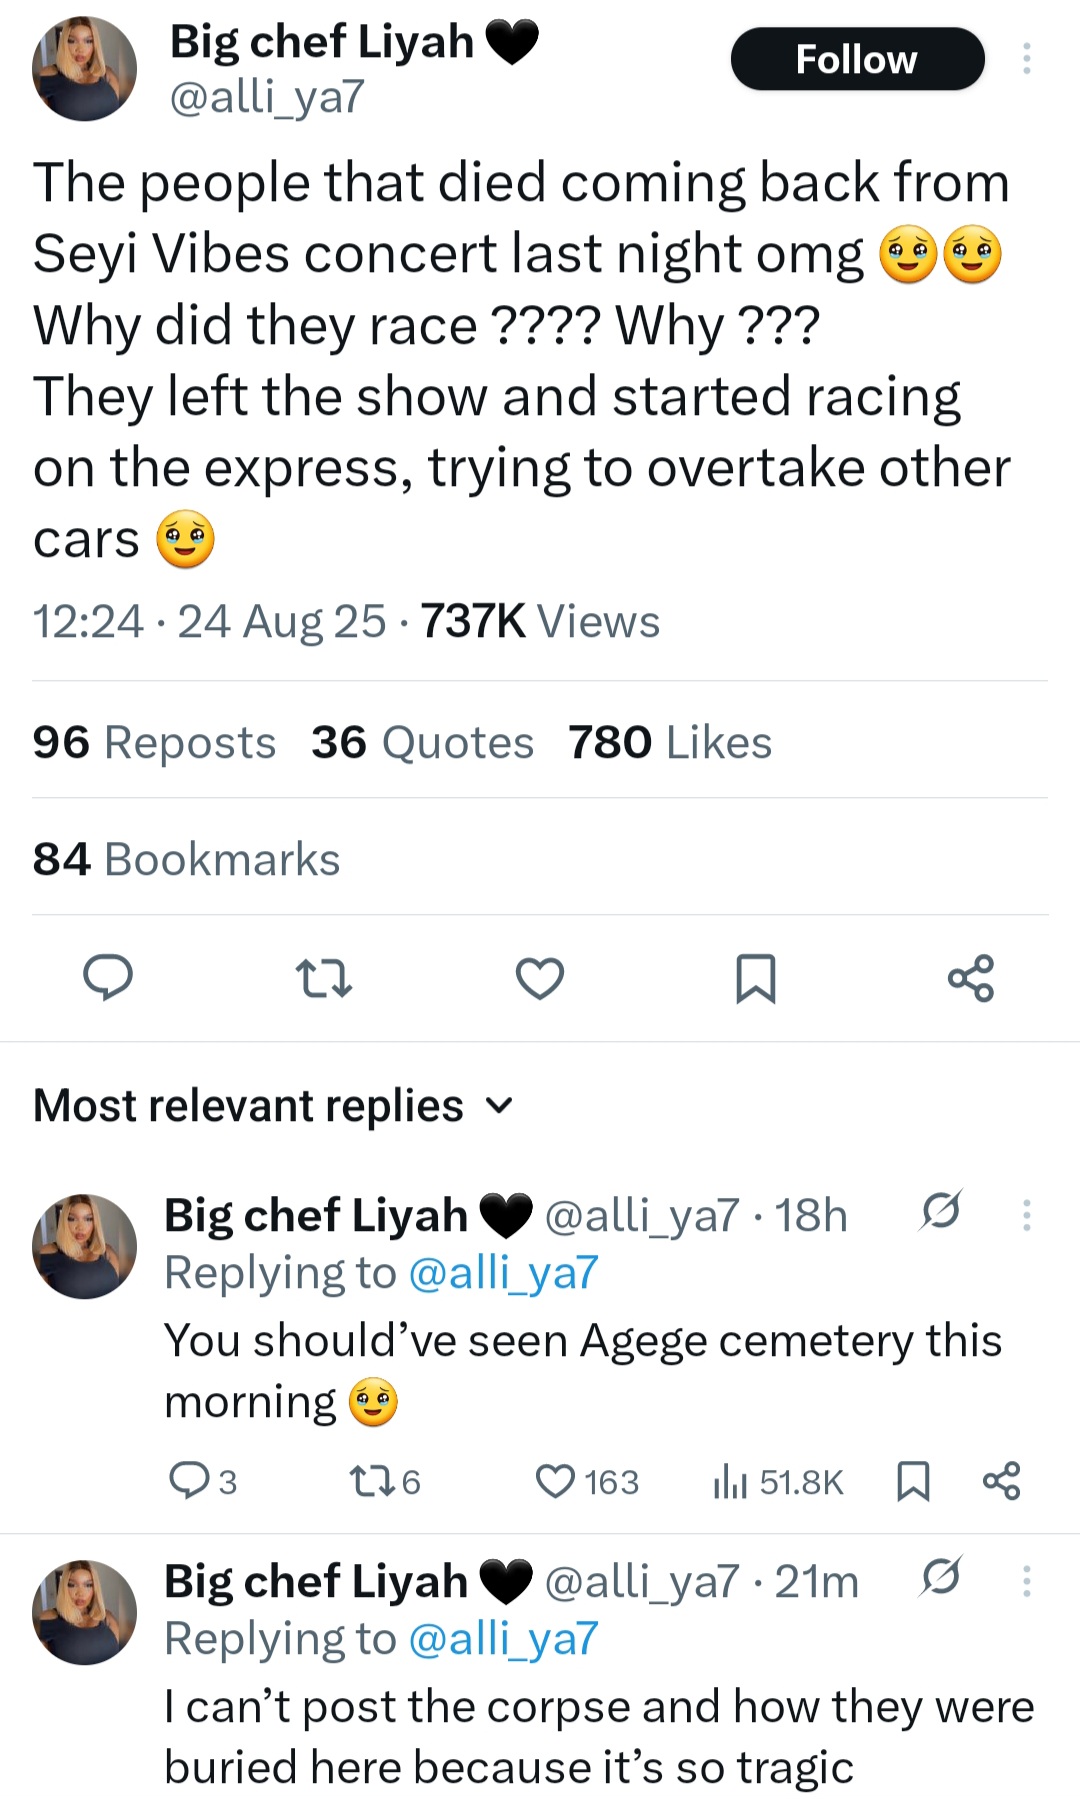Open Big chef Liyah's profile picture at top
1080x1799 pixels.
pyautogui.click(x=84, y=69)
